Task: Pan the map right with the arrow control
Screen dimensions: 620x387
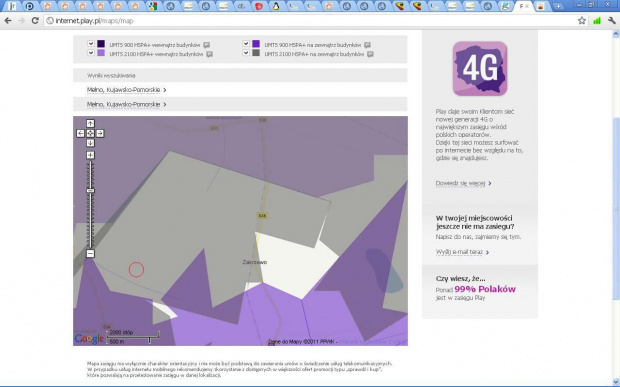Action: click(x=100, y=133)
